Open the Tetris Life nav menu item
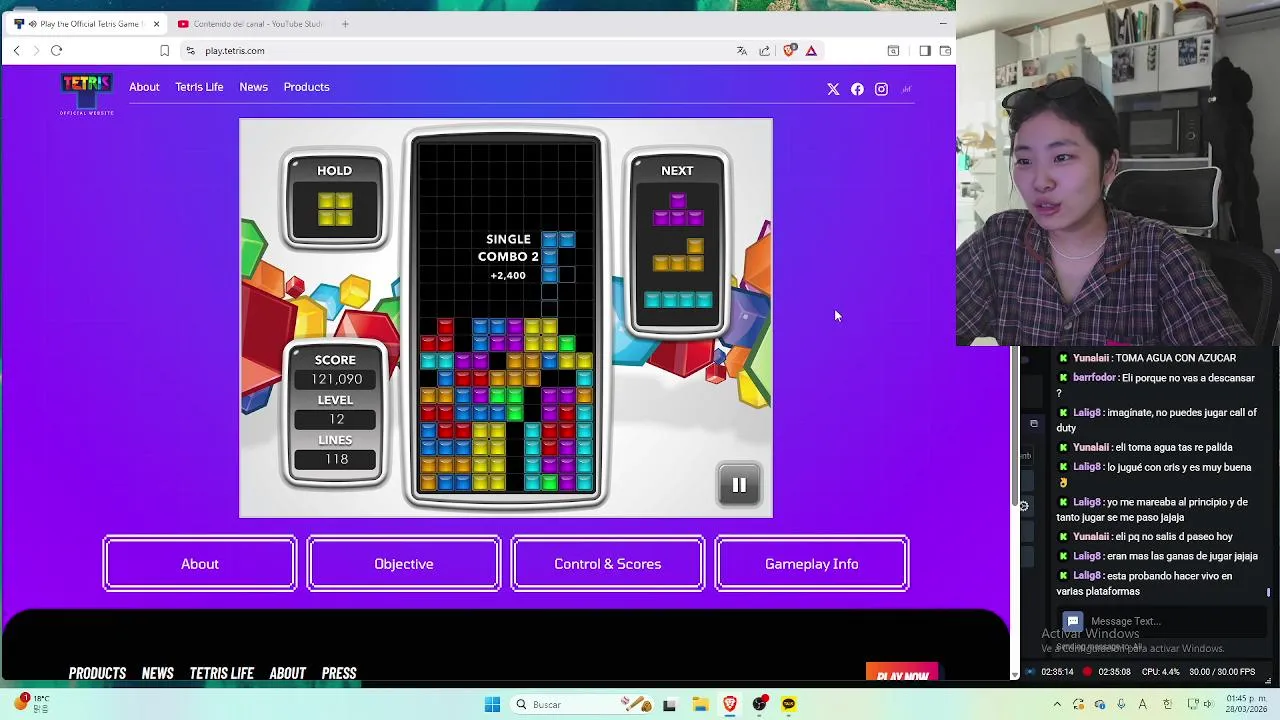 (199, 87)
